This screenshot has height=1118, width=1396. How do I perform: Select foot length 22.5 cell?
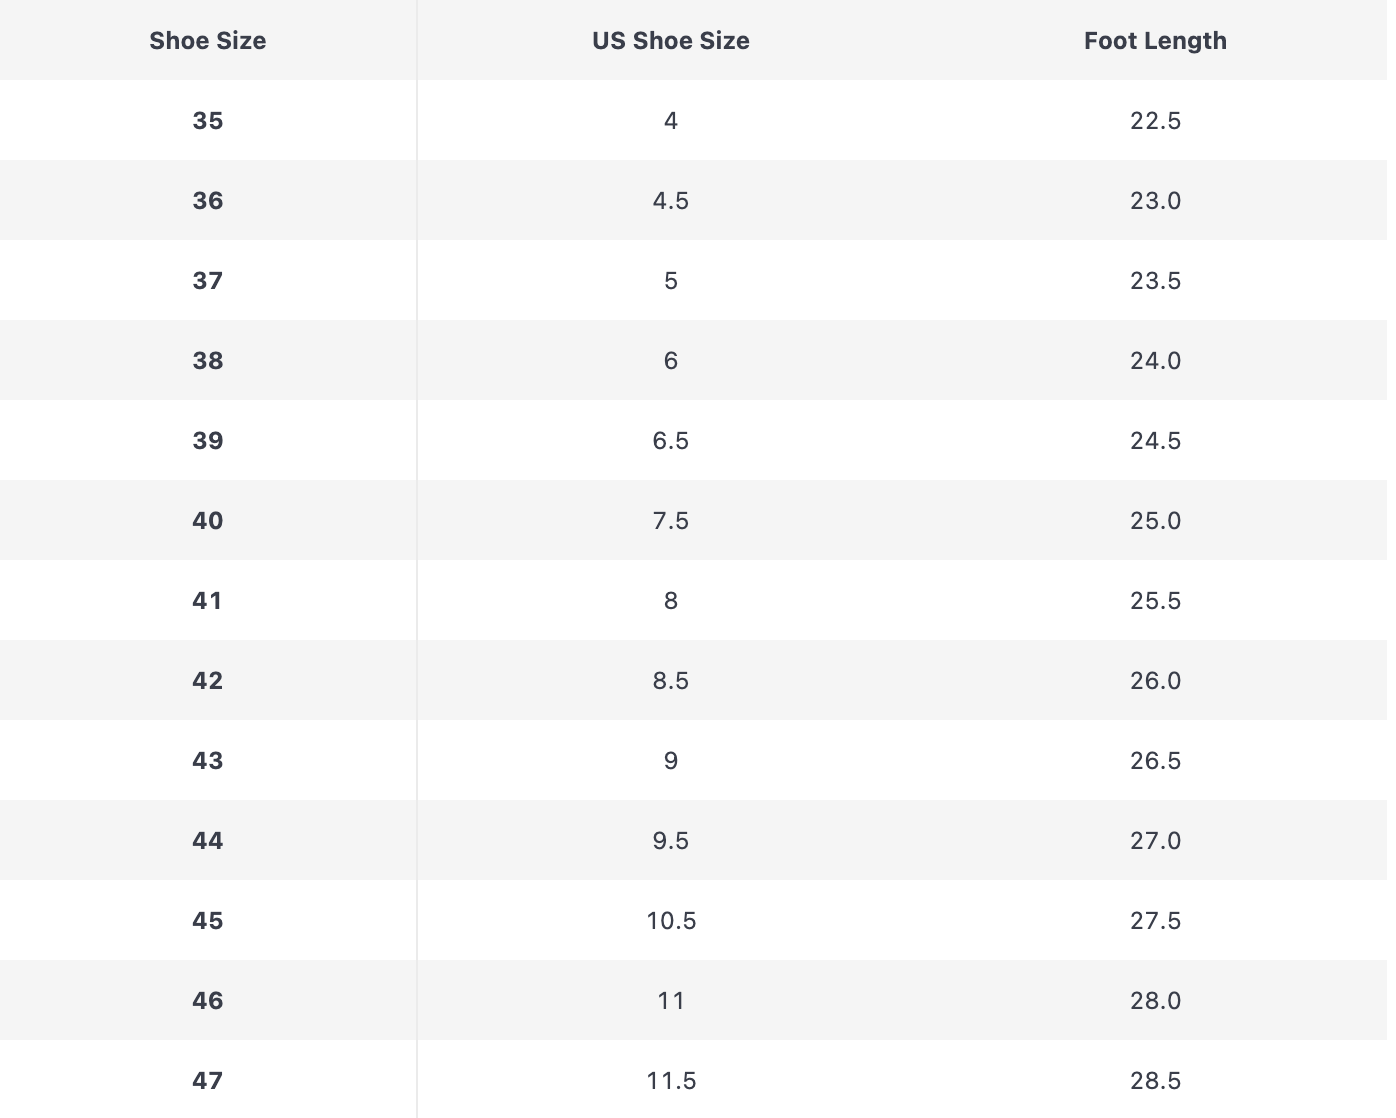tap(1155, 121)
